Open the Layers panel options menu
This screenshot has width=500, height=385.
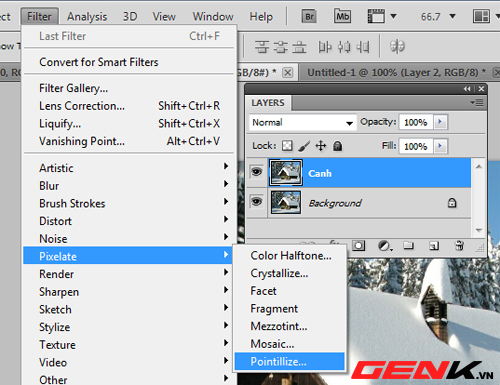(x=477, y=103)
